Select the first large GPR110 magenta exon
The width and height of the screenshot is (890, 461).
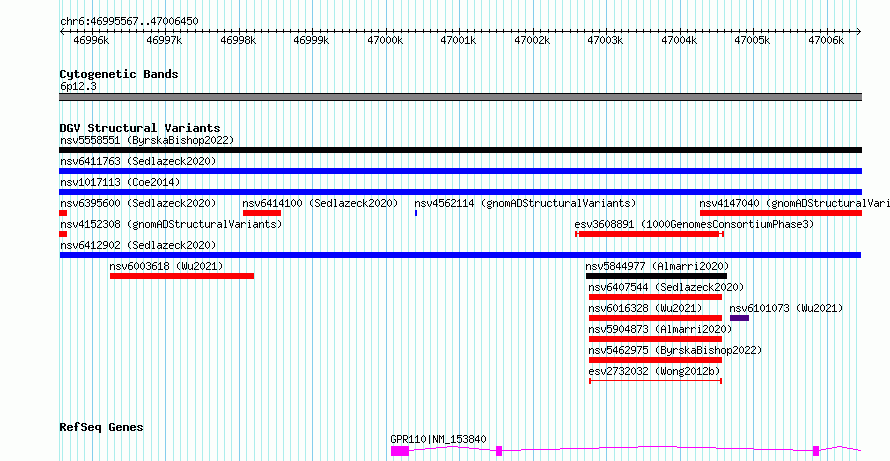pyautogui.click(x=400, y=451)
